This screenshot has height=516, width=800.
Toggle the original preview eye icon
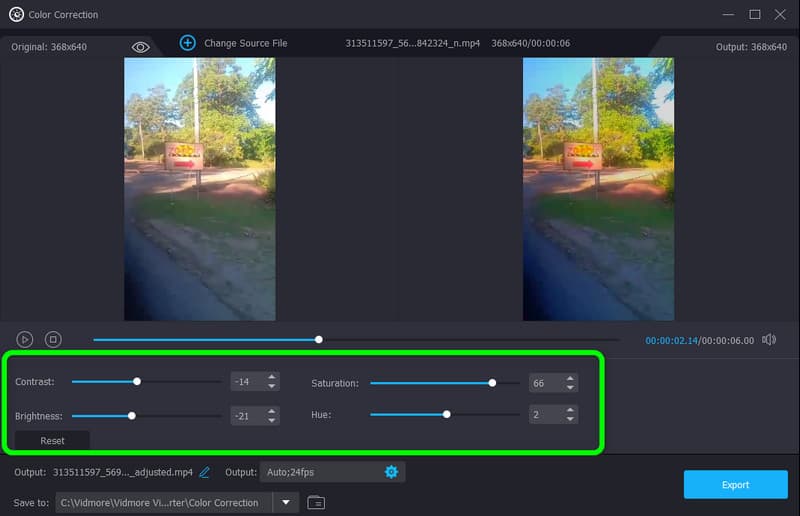pyautogui.click(x=140, y=47)
